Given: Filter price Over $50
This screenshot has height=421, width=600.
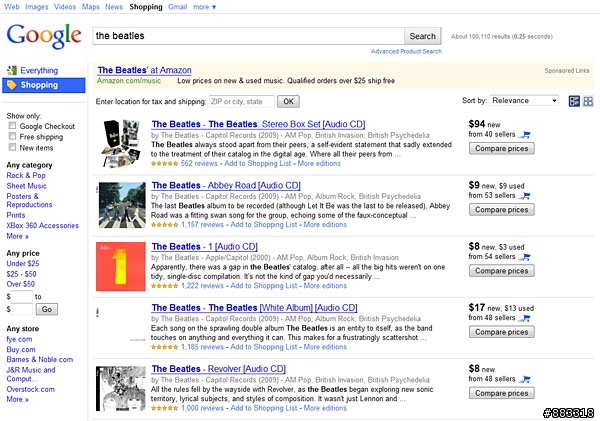Looking at the screenshot, I should [20, 284].
